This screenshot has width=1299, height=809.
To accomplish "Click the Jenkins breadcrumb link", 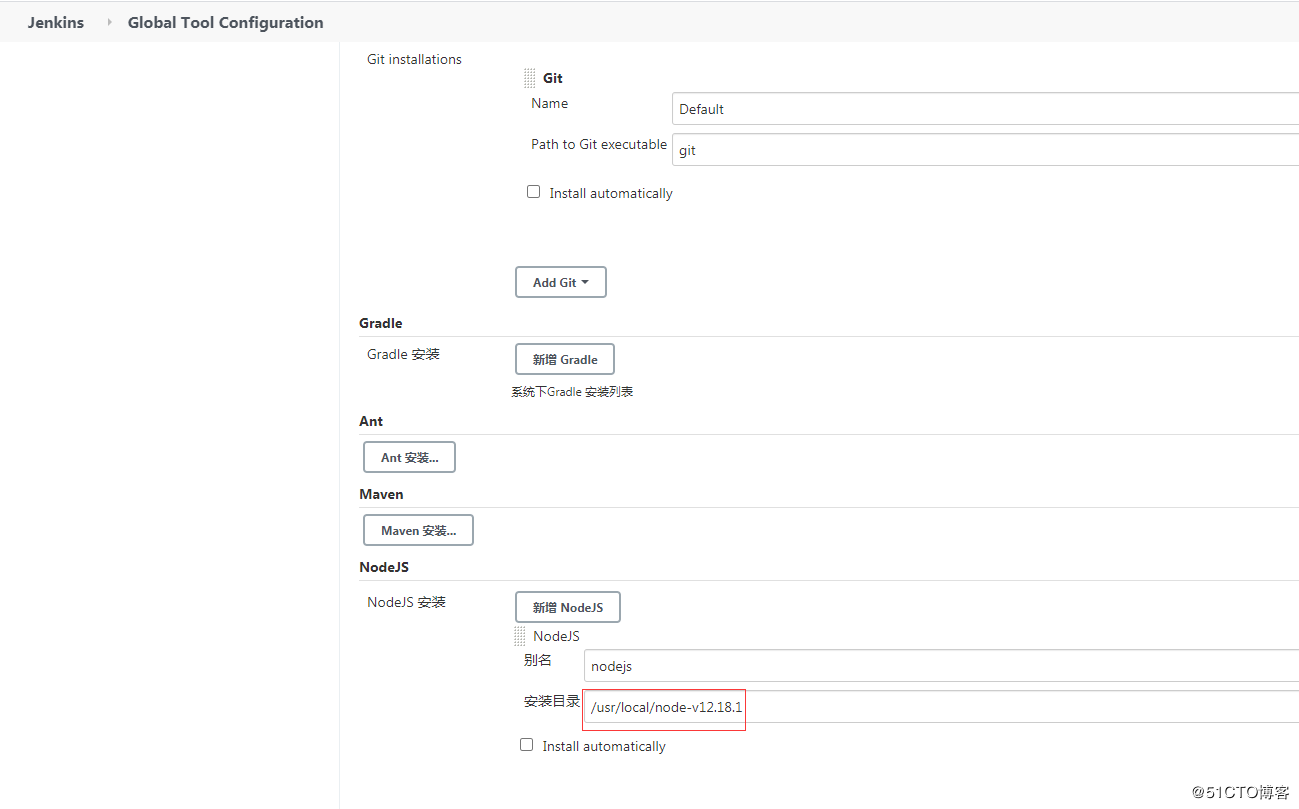I will [56, 22].
